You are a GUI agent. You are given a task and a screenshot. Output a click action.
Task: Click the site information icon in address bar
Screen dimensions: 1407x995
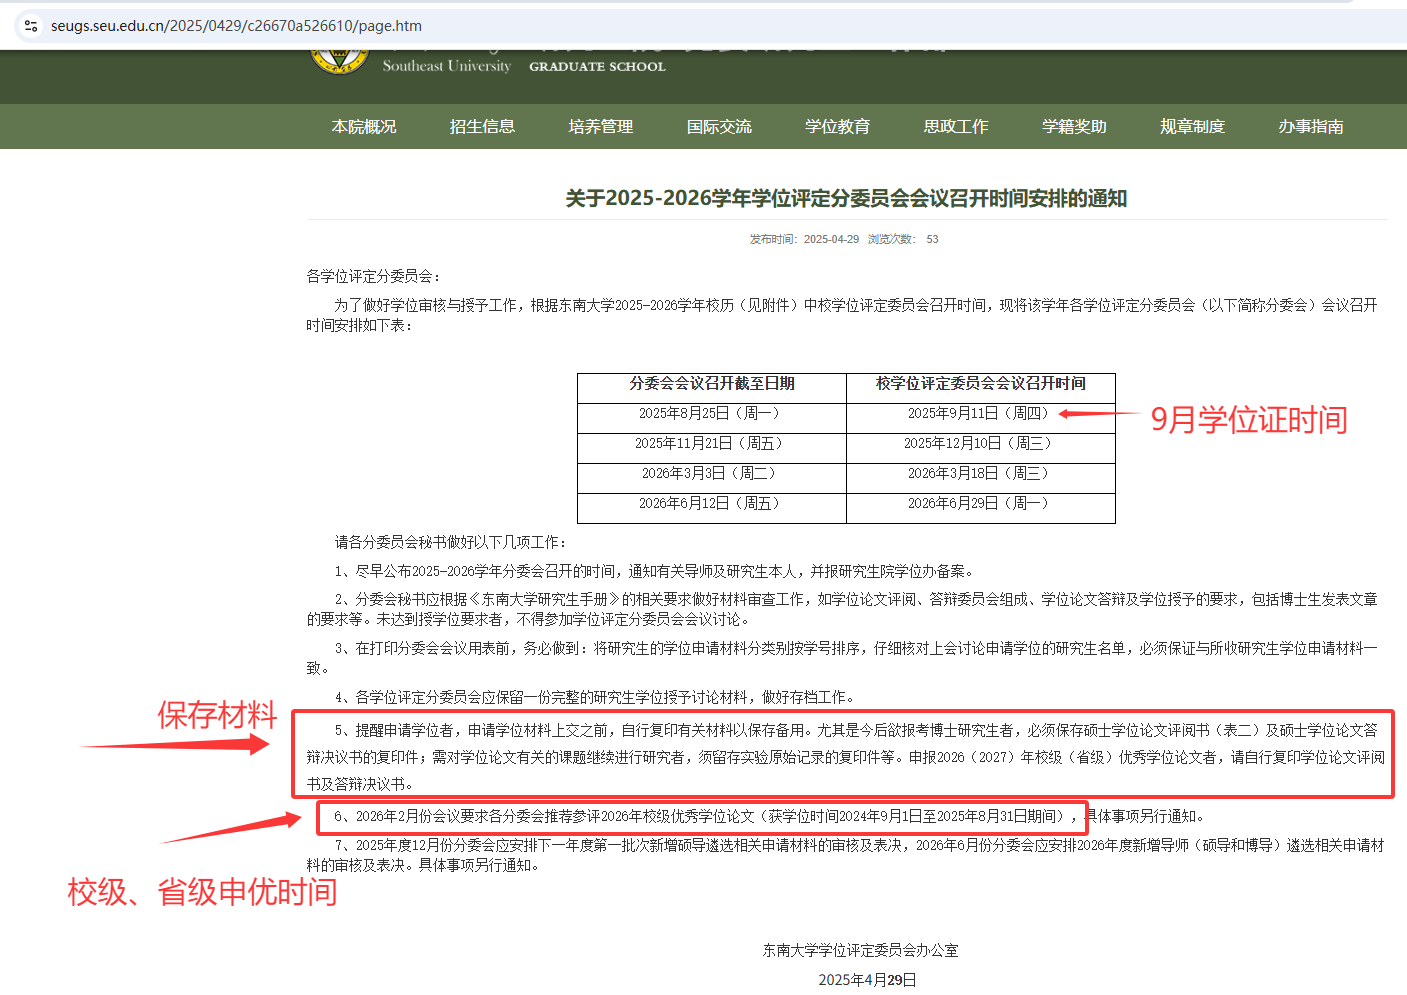(31, 26)
